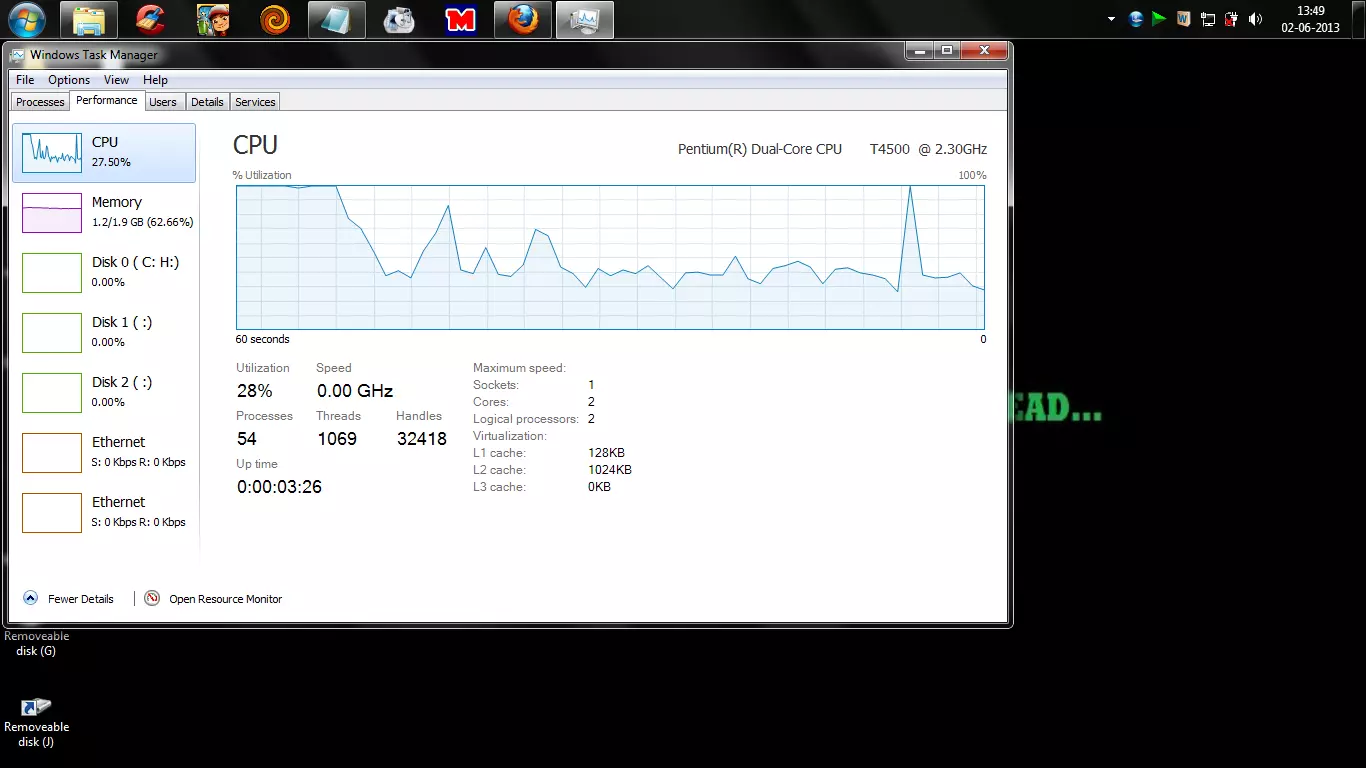
Task: Select Disk 2 in the sidebar
Action: click(x=104, y=393)
